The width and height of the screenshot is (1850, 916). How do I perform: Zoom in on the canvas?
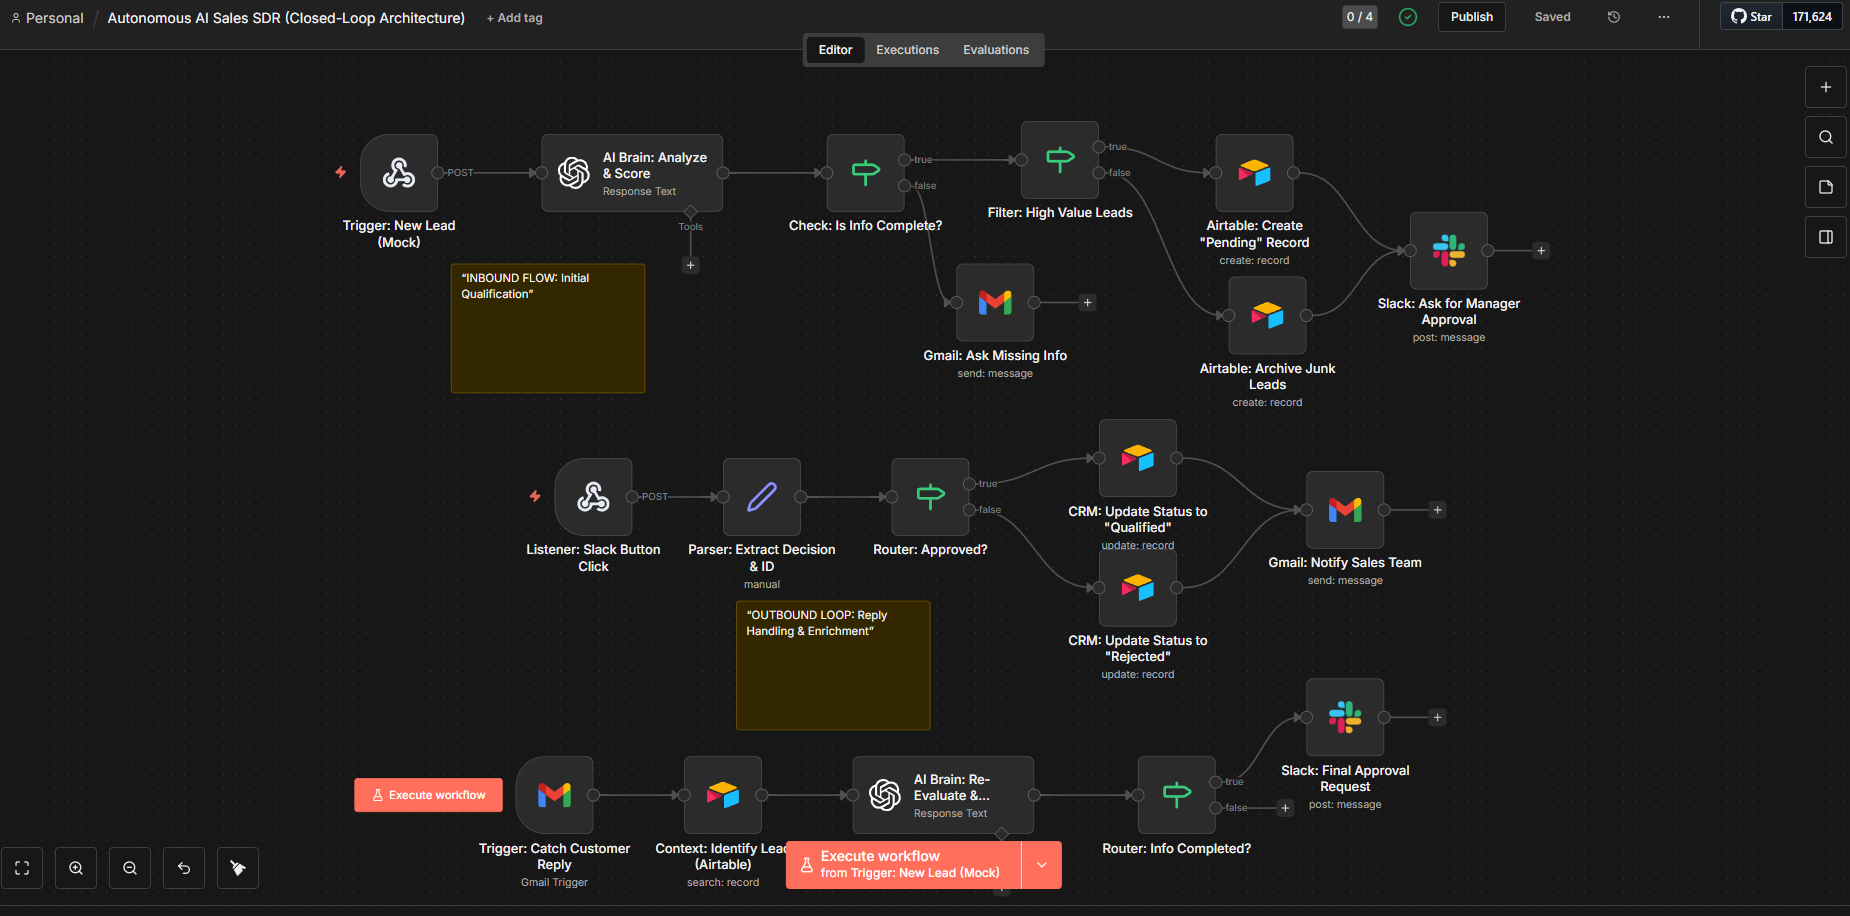(76, 868)
